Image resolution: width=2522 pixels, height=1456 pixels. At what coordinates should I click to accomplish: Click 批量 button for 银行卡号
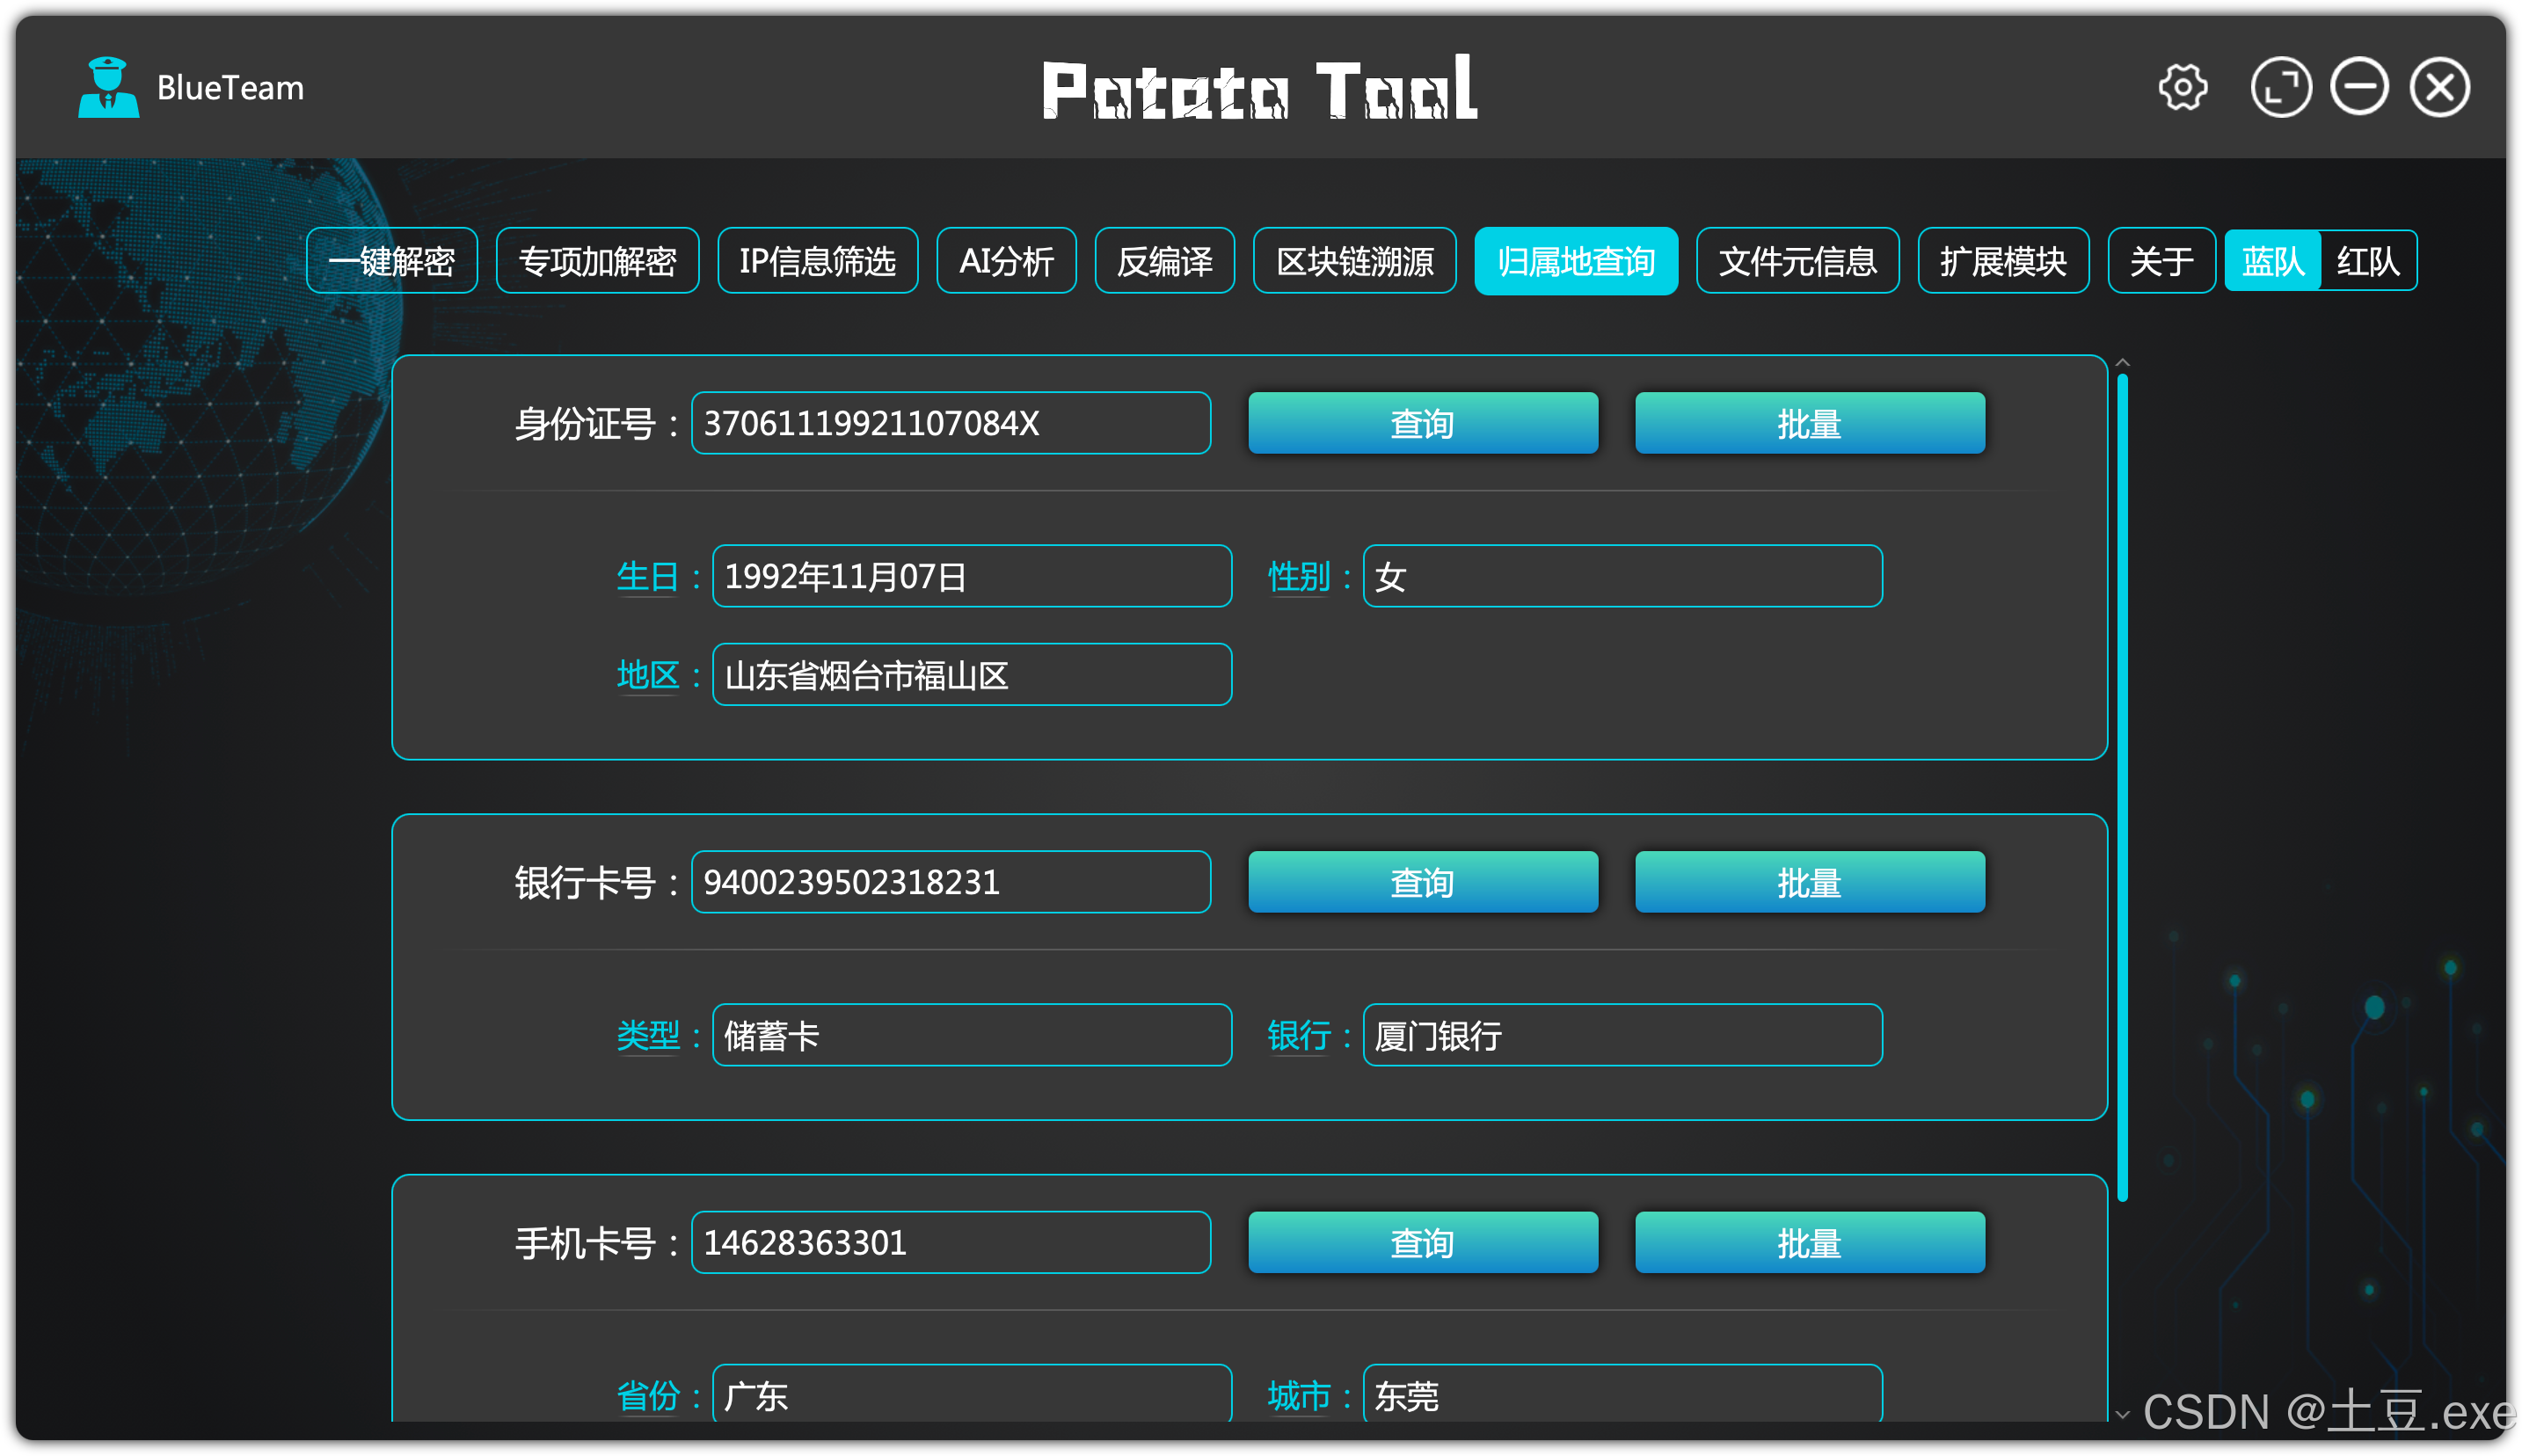[x=1809, y=882]
